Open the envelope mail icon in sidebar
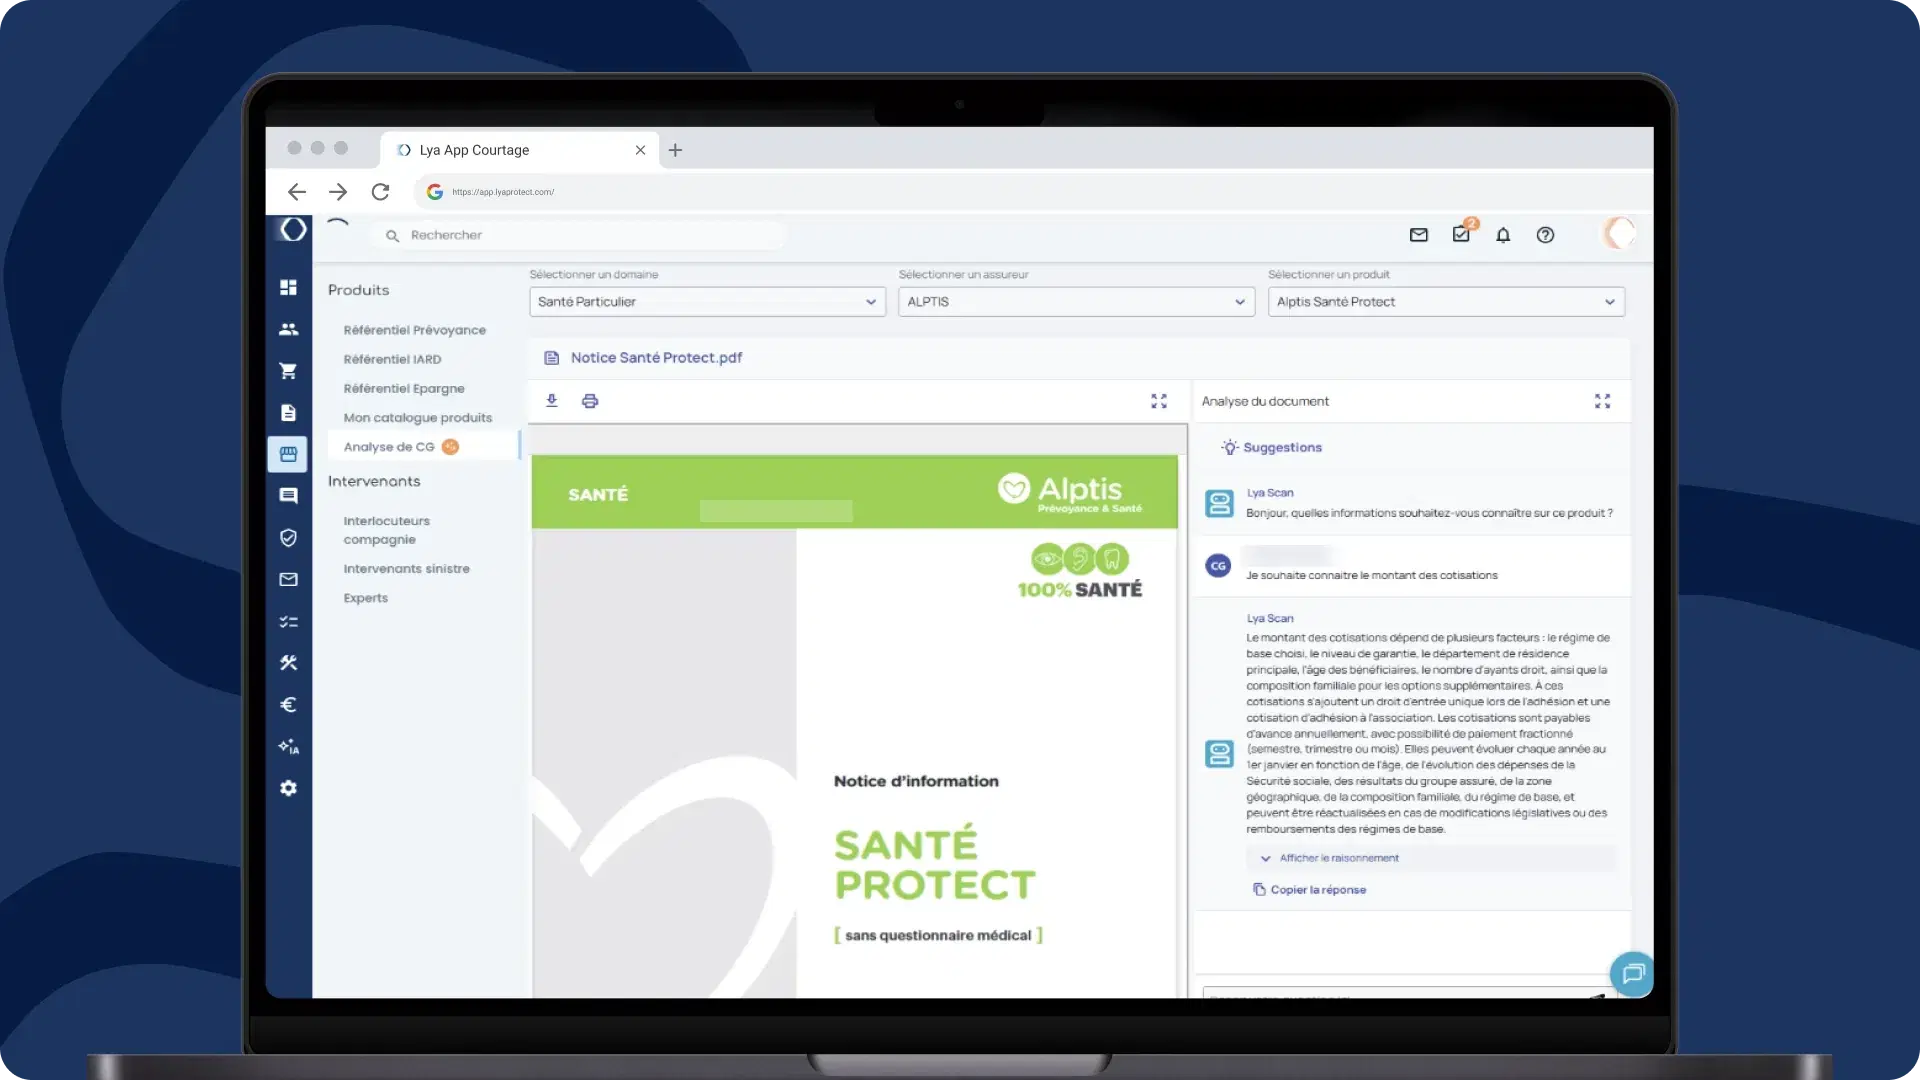1920x1080 pixels. [288, 579]
